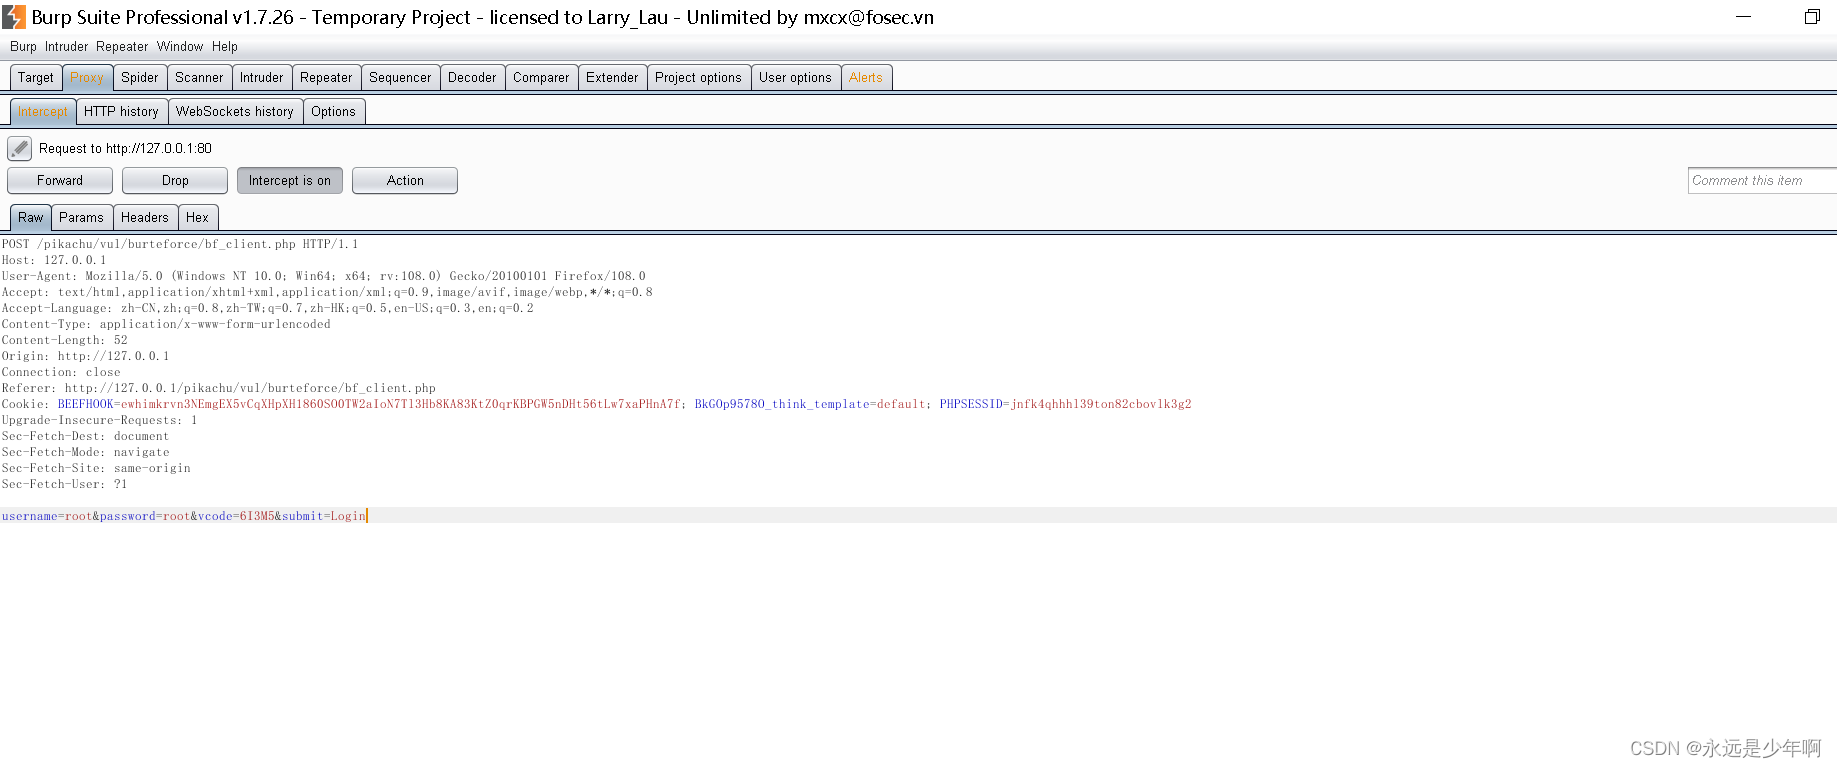
Task: Click the Content-Type header line
Action: 166,324
